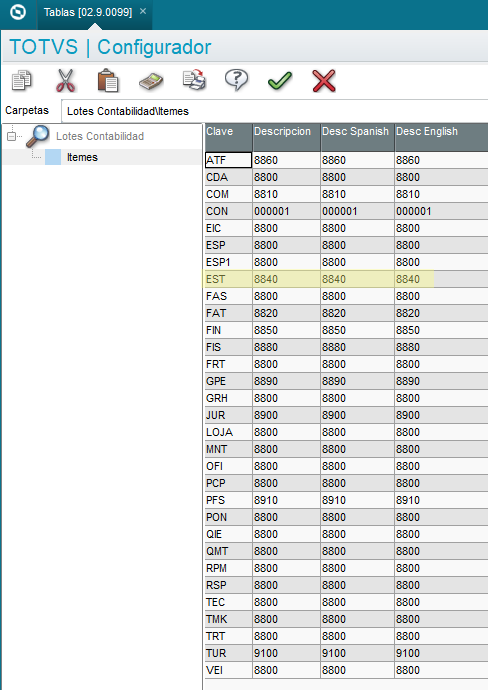Select the Itemes tree item
The image size is (488, 690).
(x=82, y=157)
